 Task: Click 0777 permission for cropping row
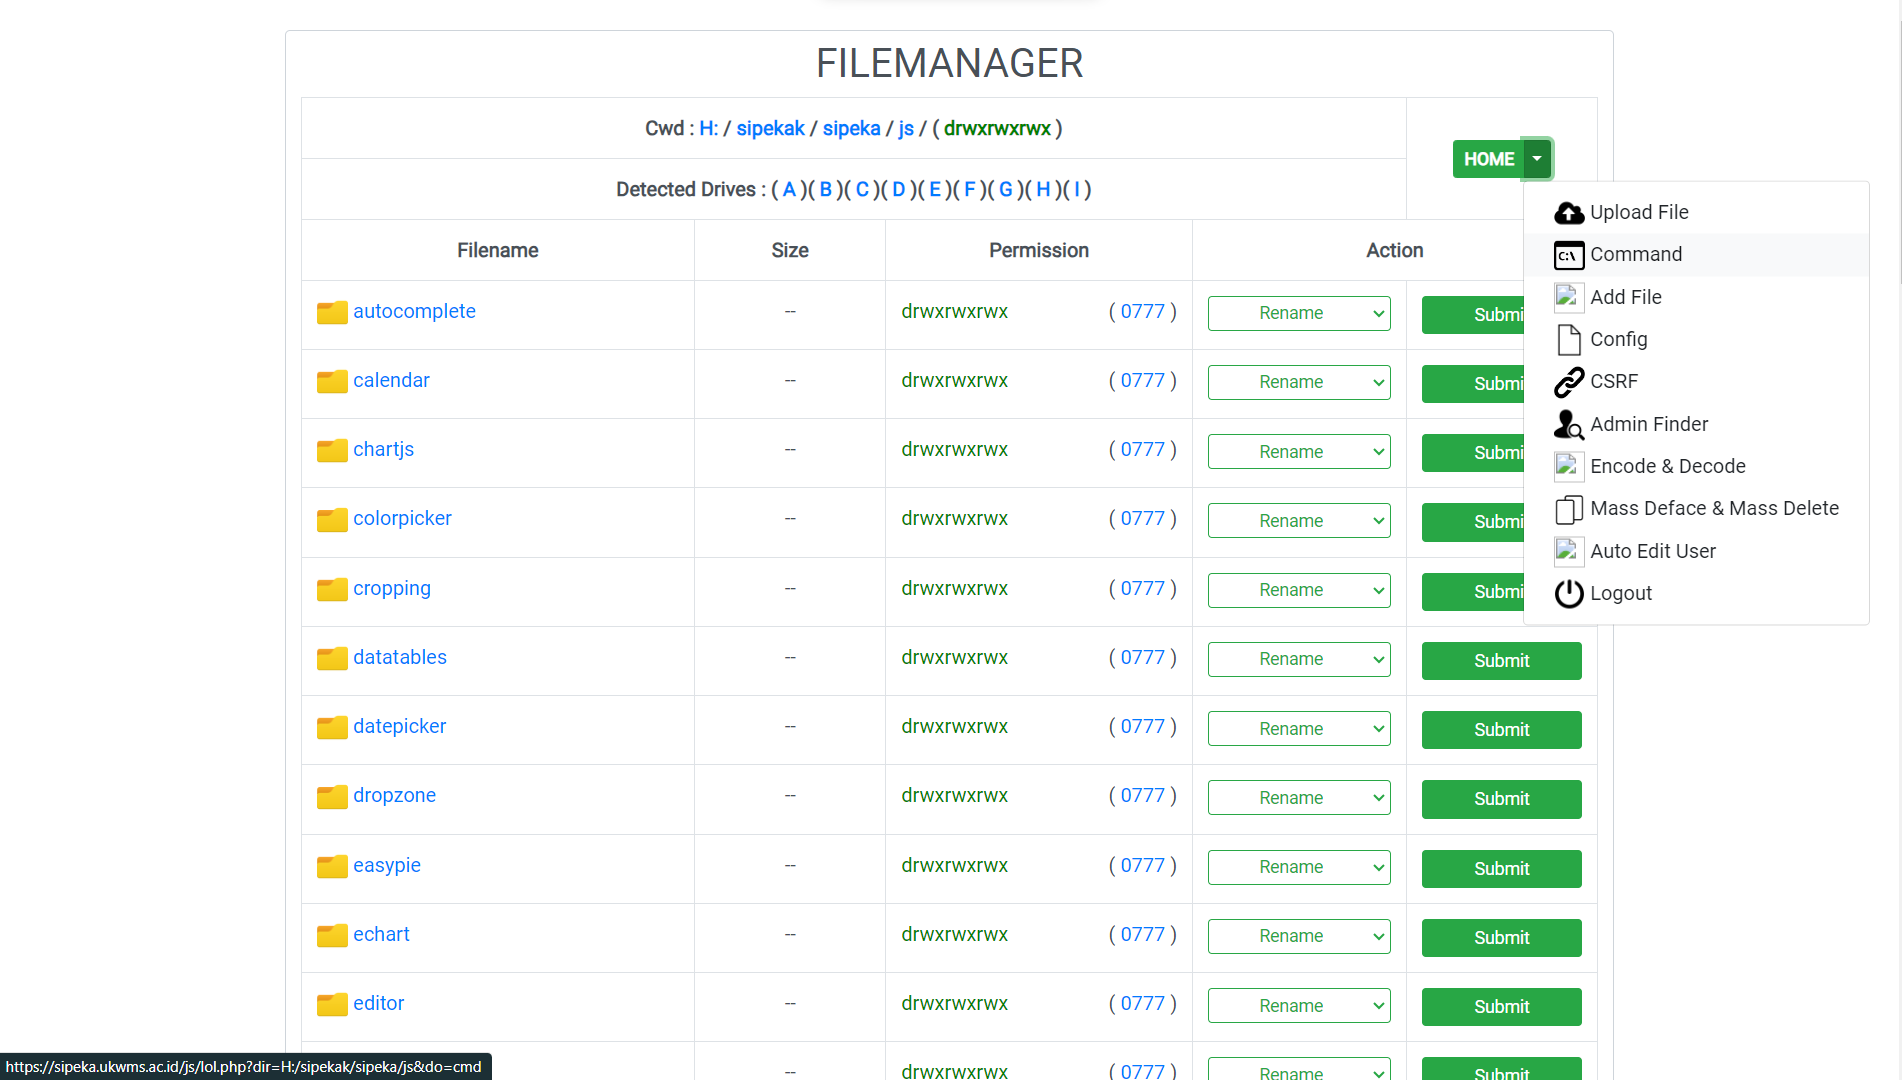click(1142, 588)
